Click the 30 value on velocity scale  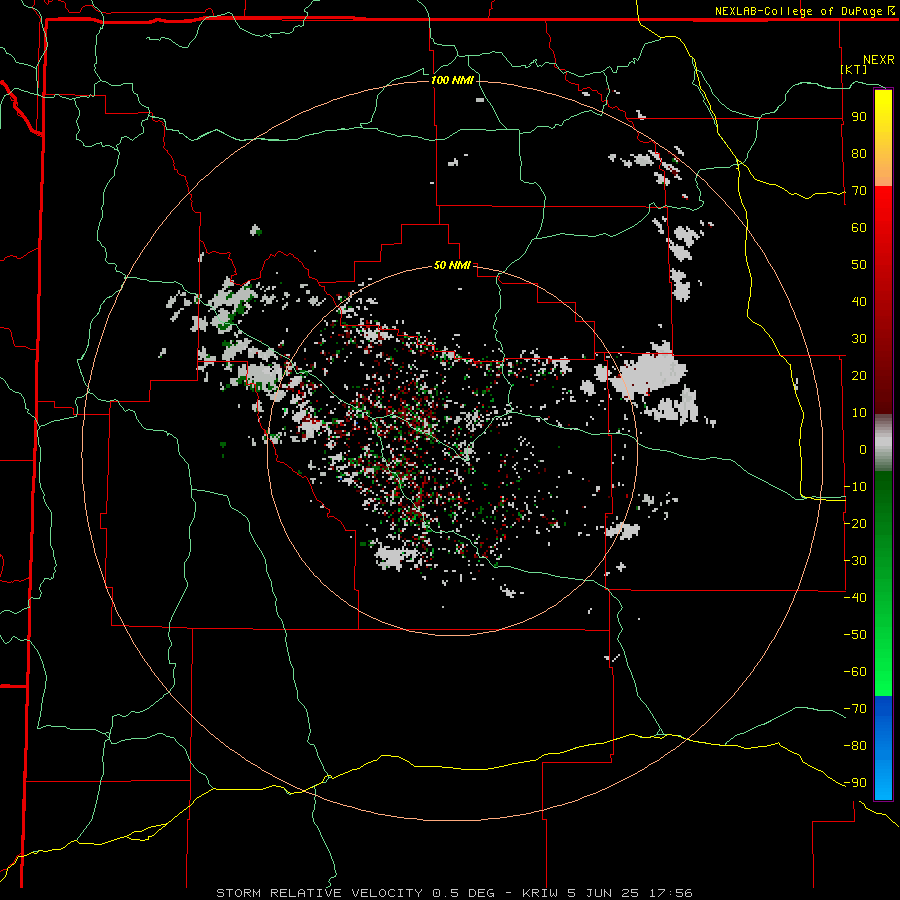859,339
